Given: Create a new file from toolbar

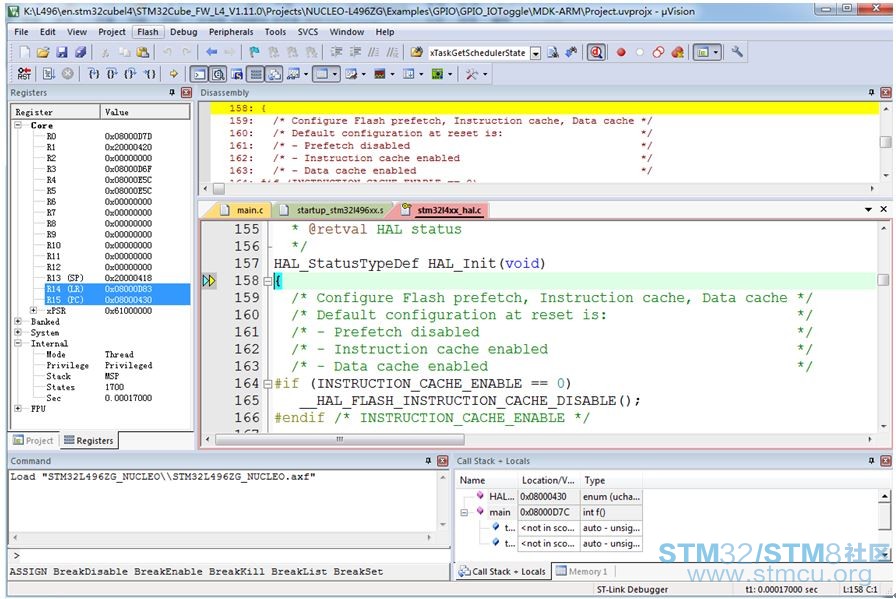Looking at the screenshot, I should tap(25, 53).
